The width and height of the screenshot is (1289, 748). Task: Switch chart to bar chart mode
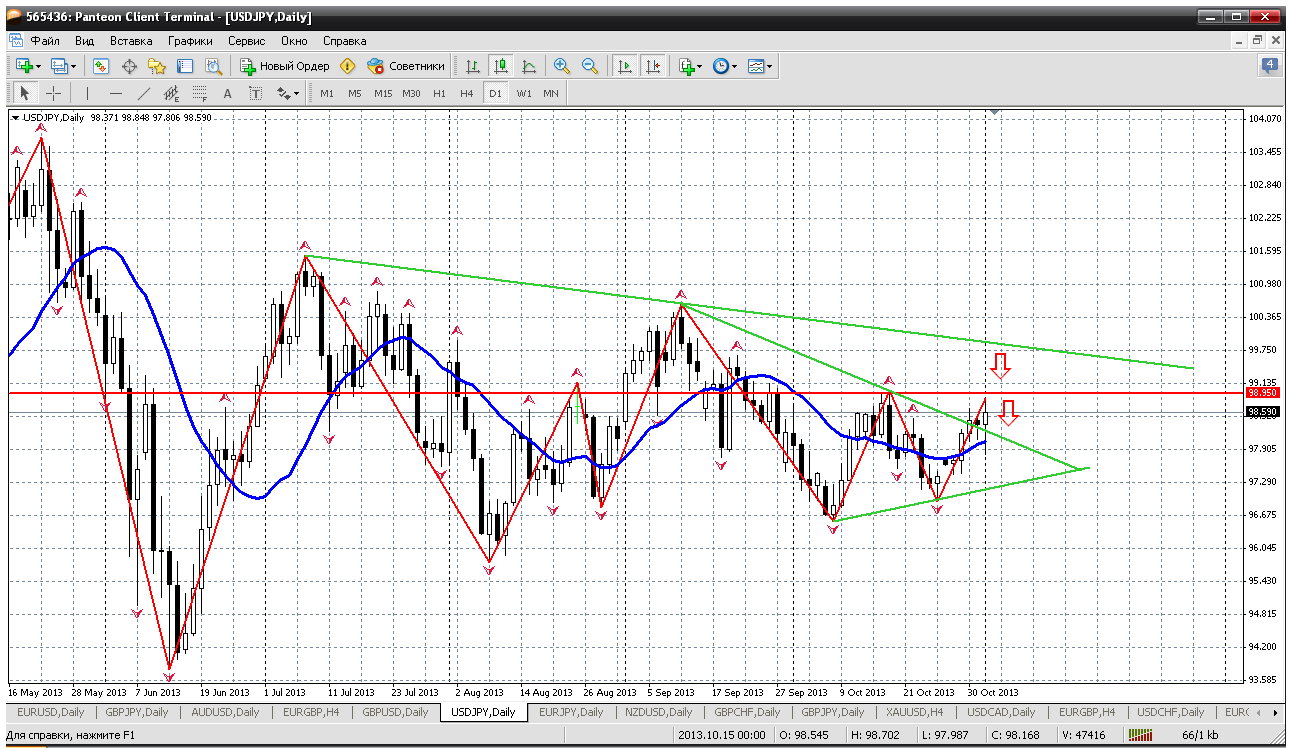[x=473, y=66]
